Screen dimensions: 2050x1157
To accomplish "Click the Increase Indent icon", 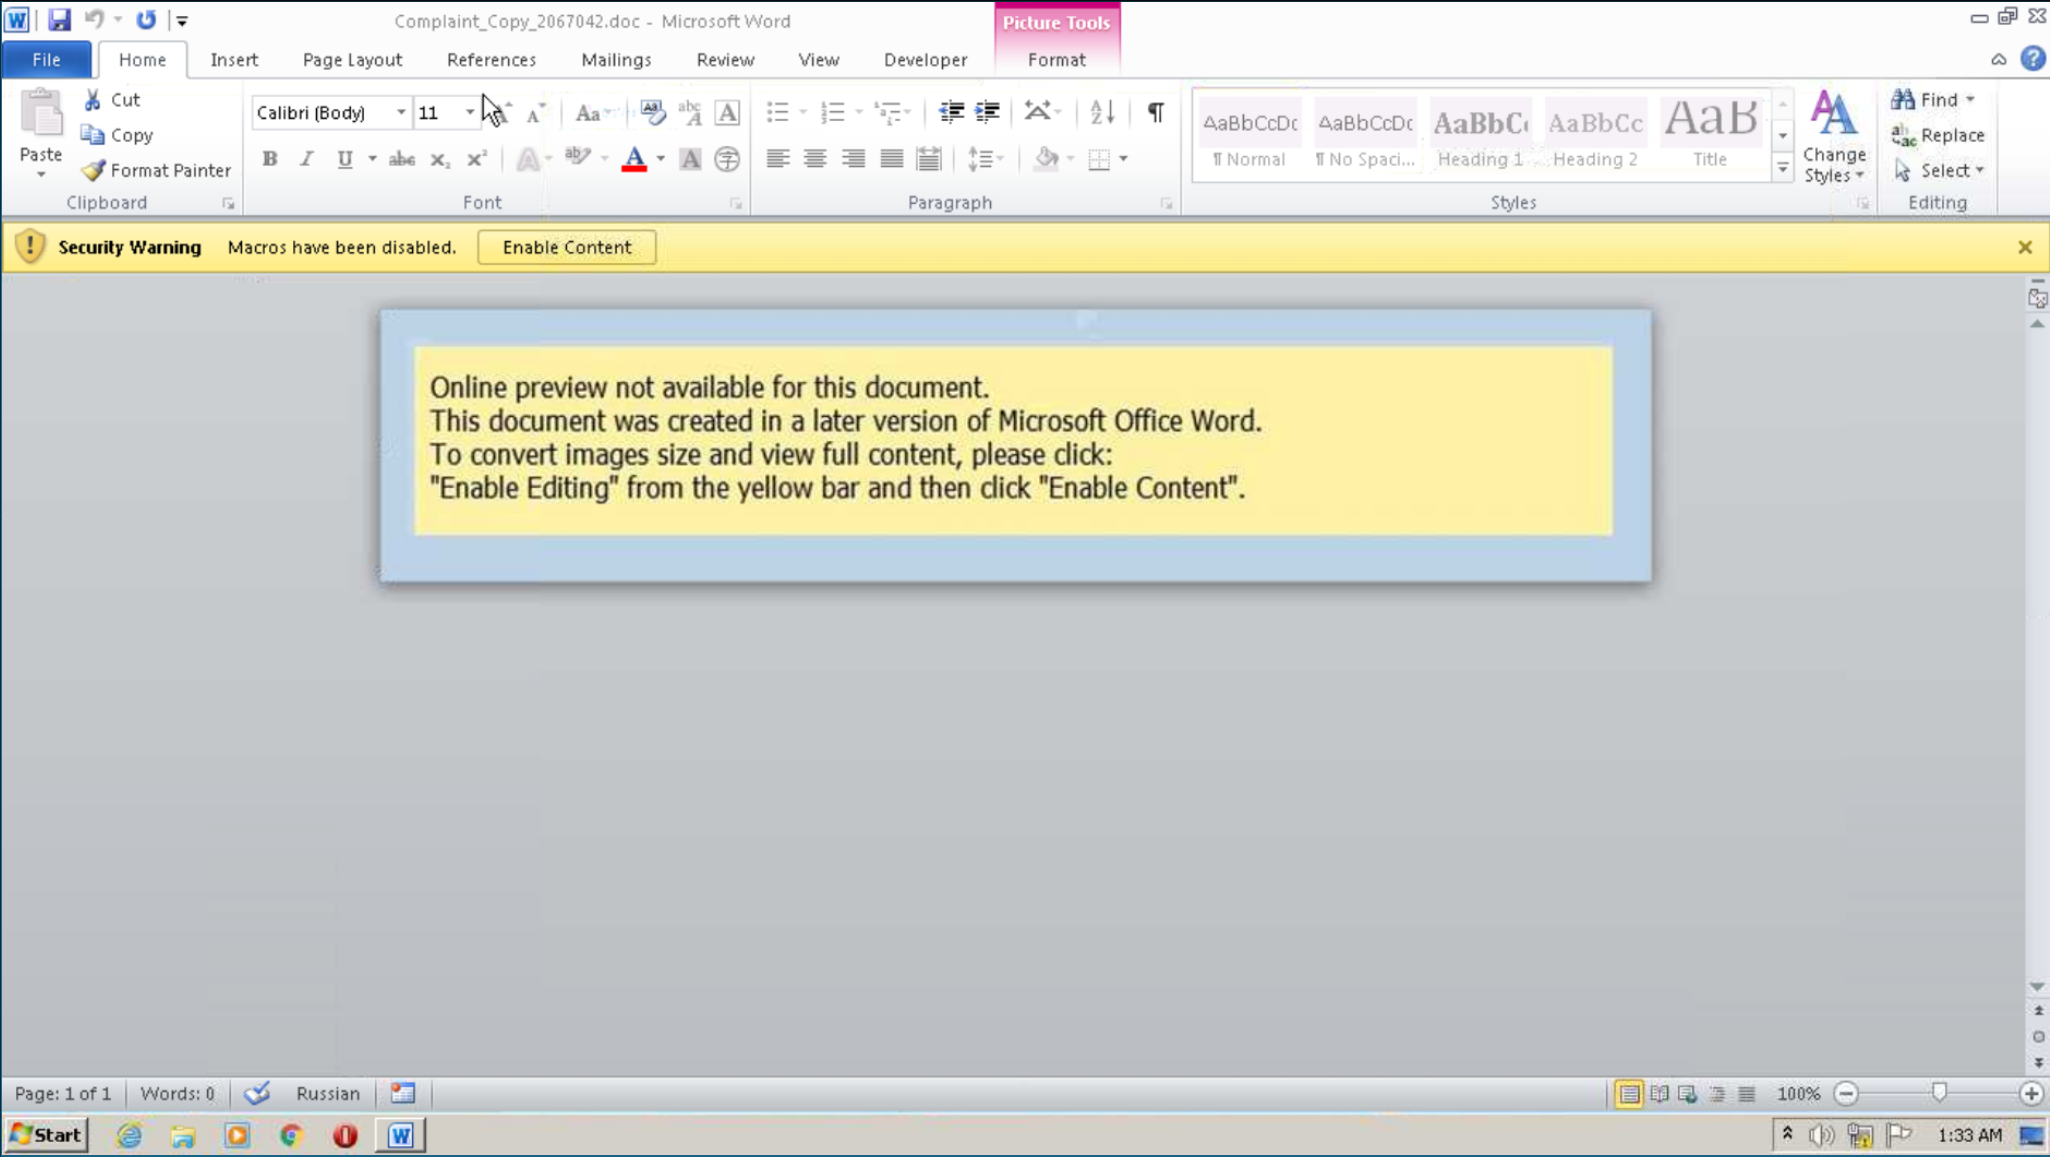I will coord(987,112).
